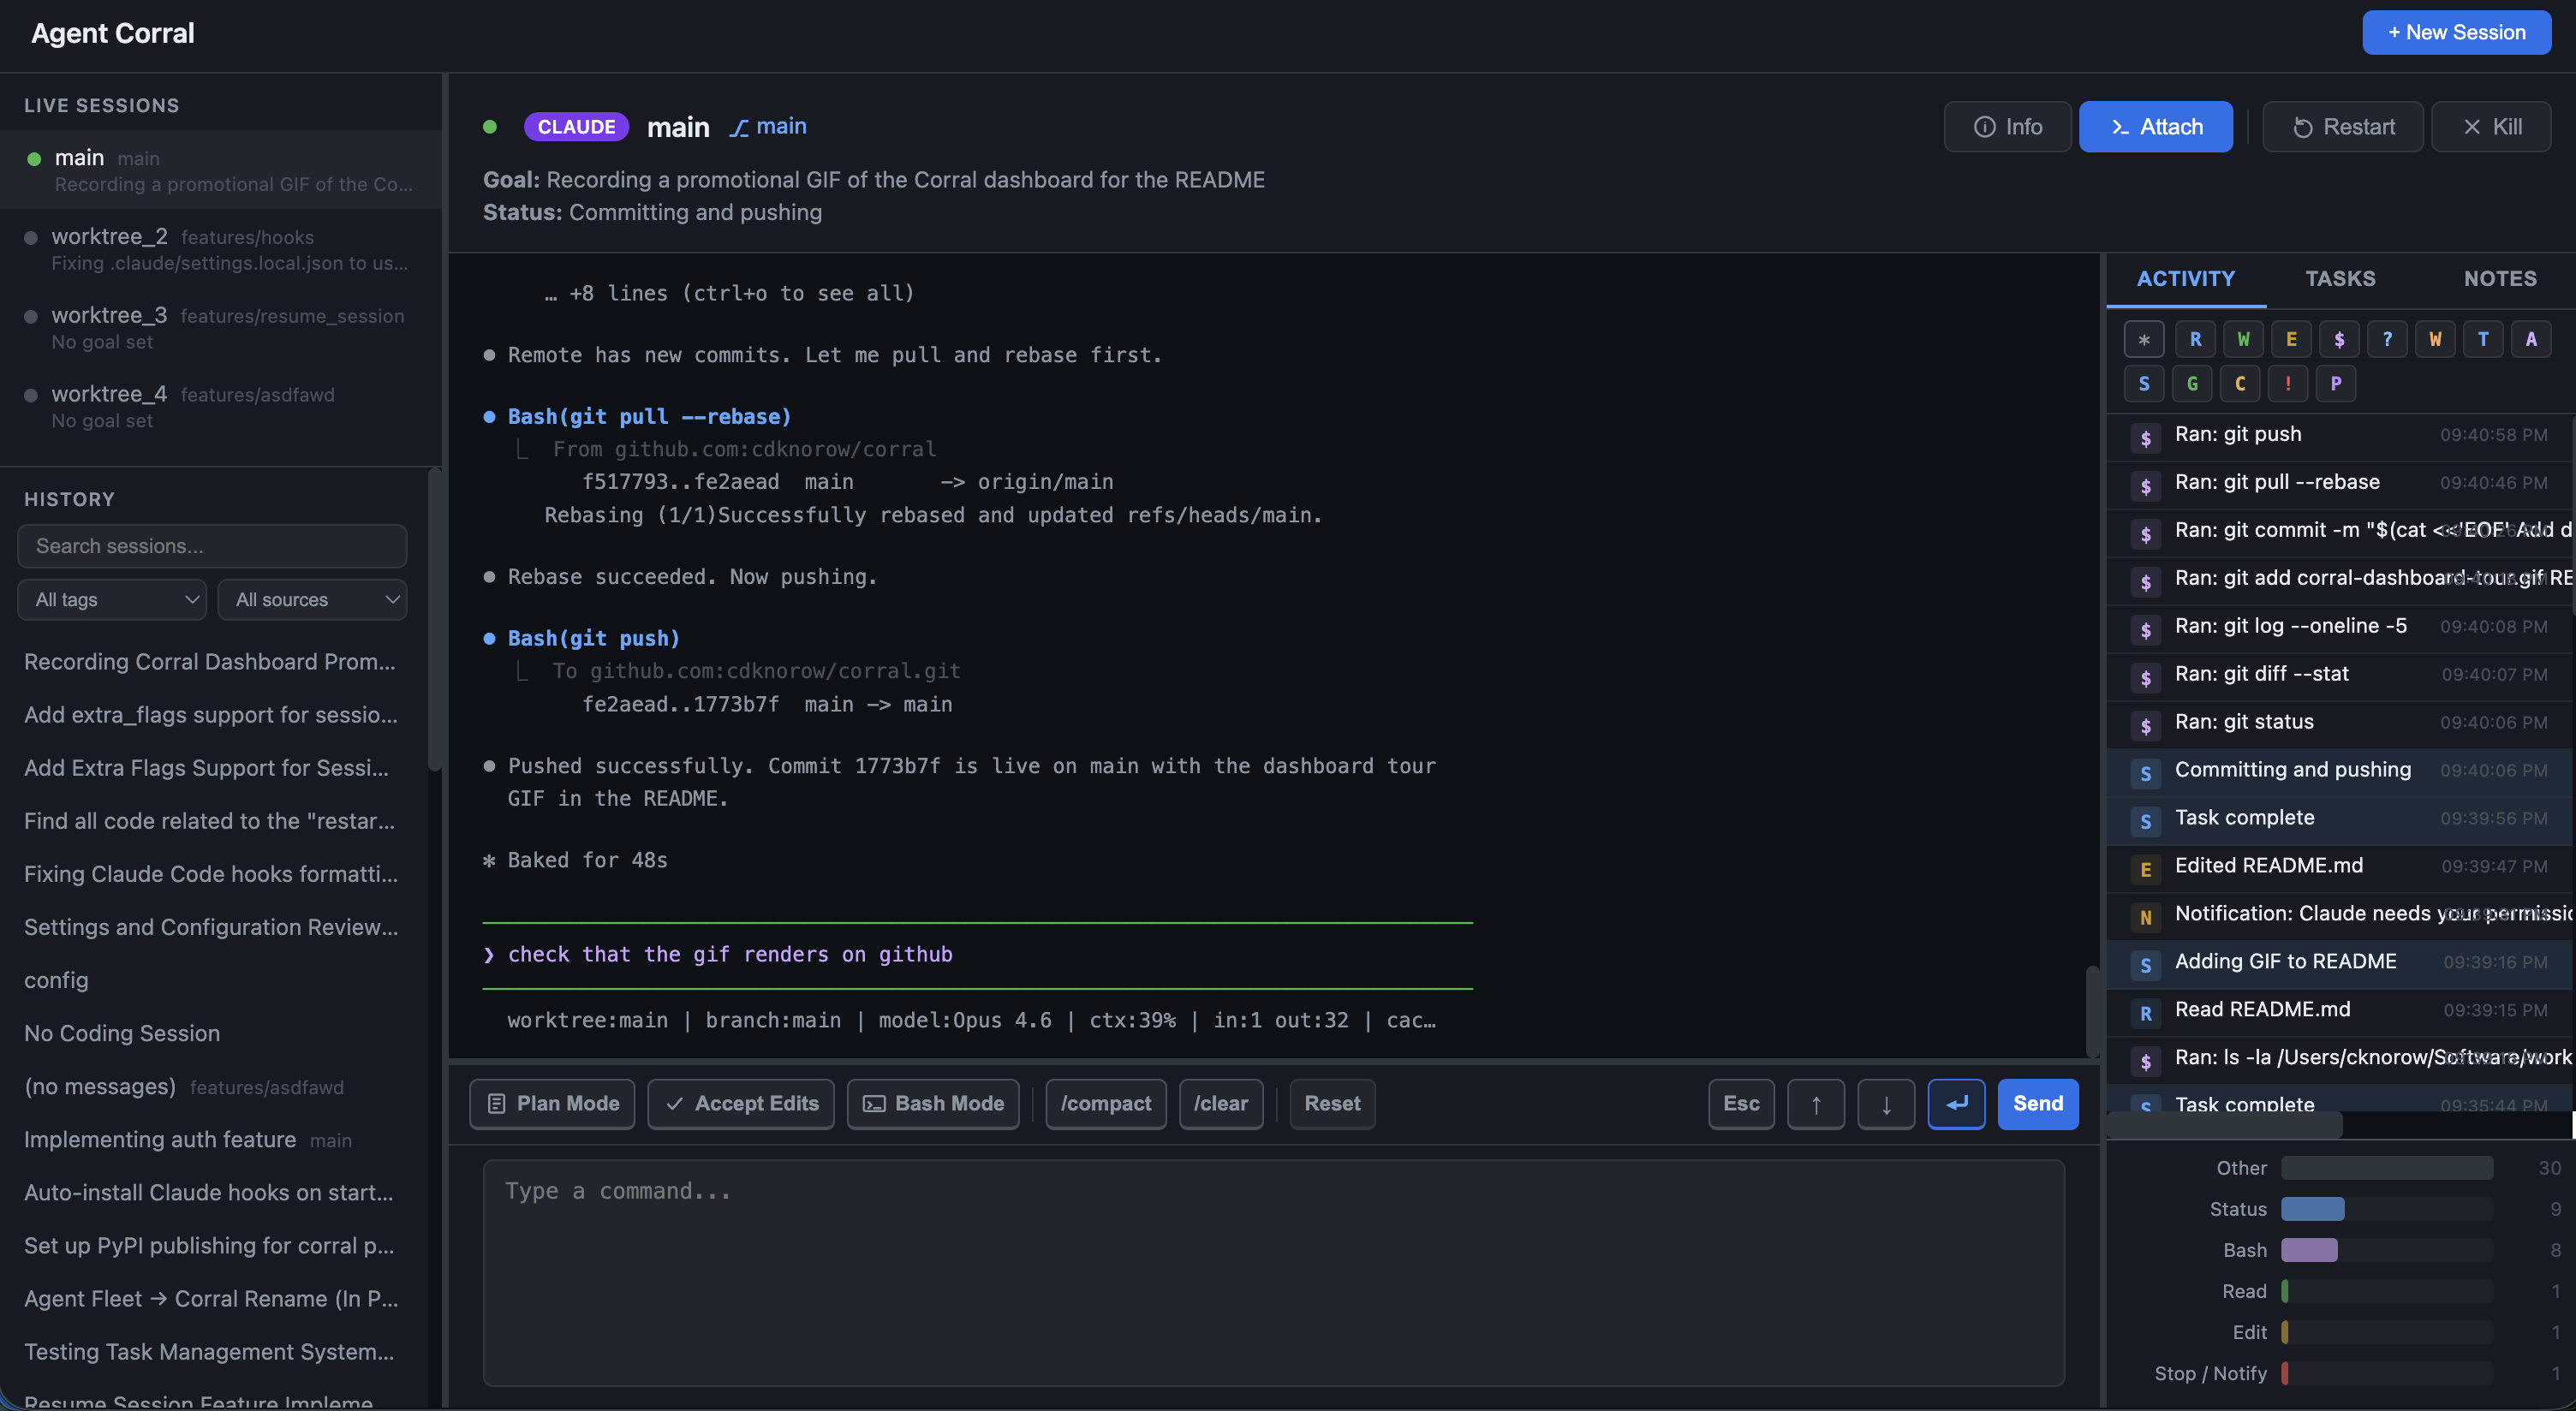Click the green status dot in session header
The width and height of the screenshot is (2576, 1411).
[490, 127]
